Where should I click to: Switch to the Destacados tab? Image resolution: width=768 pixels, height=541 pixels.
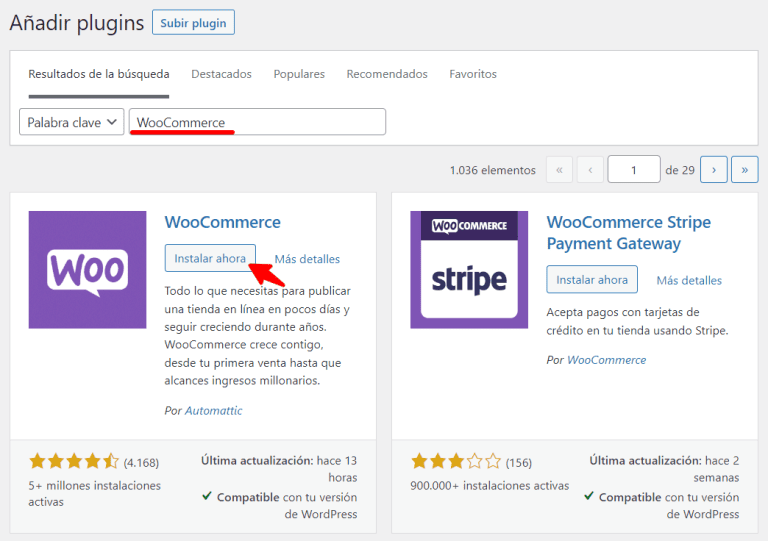coord(221,74)
